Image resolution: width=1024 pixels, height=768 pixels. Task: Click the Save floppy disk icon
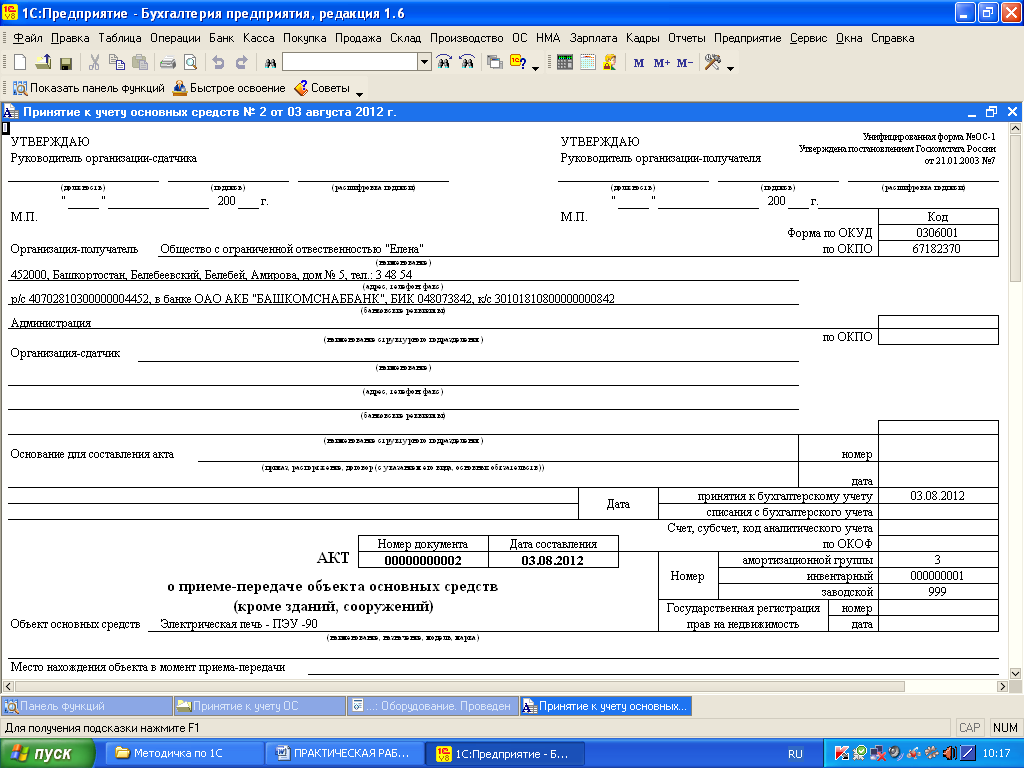point(65,63)
